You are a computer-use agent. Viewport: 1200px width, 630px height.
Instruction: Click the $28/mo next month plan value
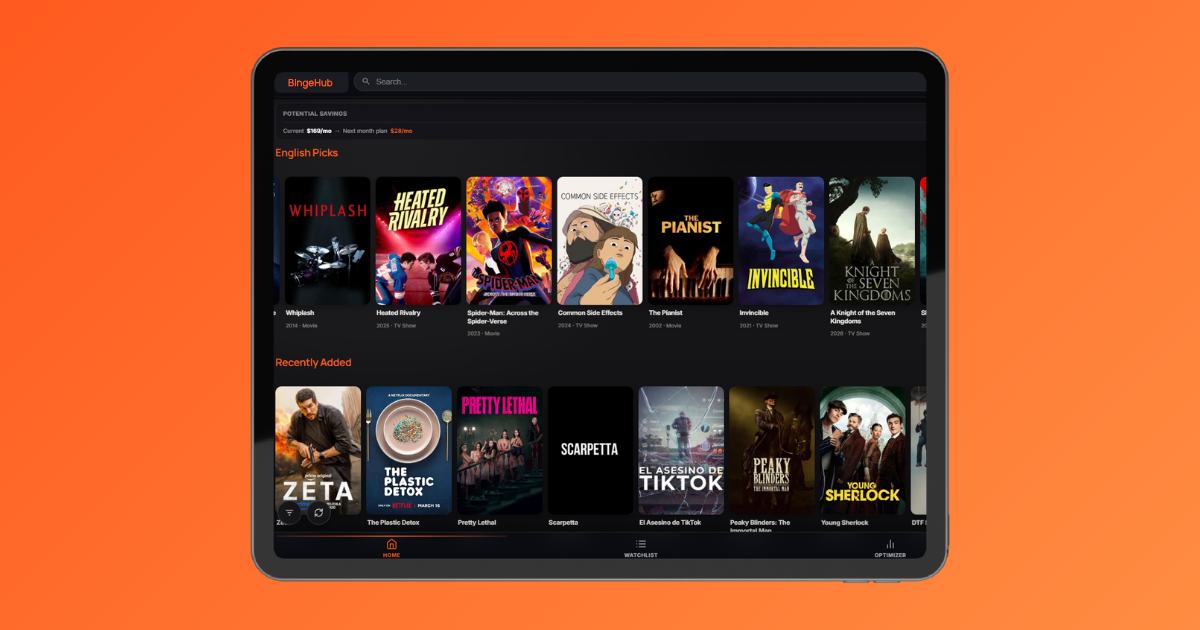coord(401,131)
